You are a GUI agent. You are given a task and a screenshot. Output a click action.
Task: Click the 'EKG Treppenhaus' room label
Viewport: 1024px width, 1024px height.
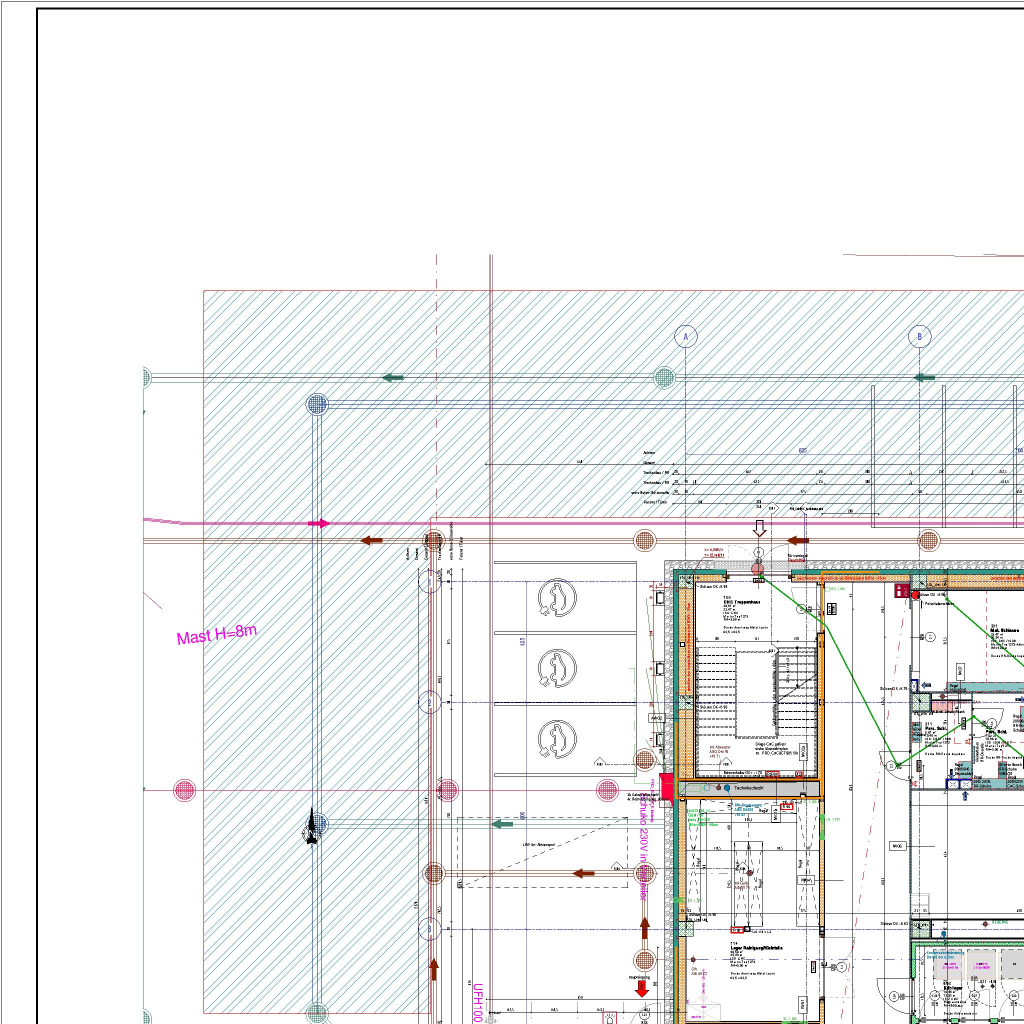pyautogui.click(x=741, y=601)
